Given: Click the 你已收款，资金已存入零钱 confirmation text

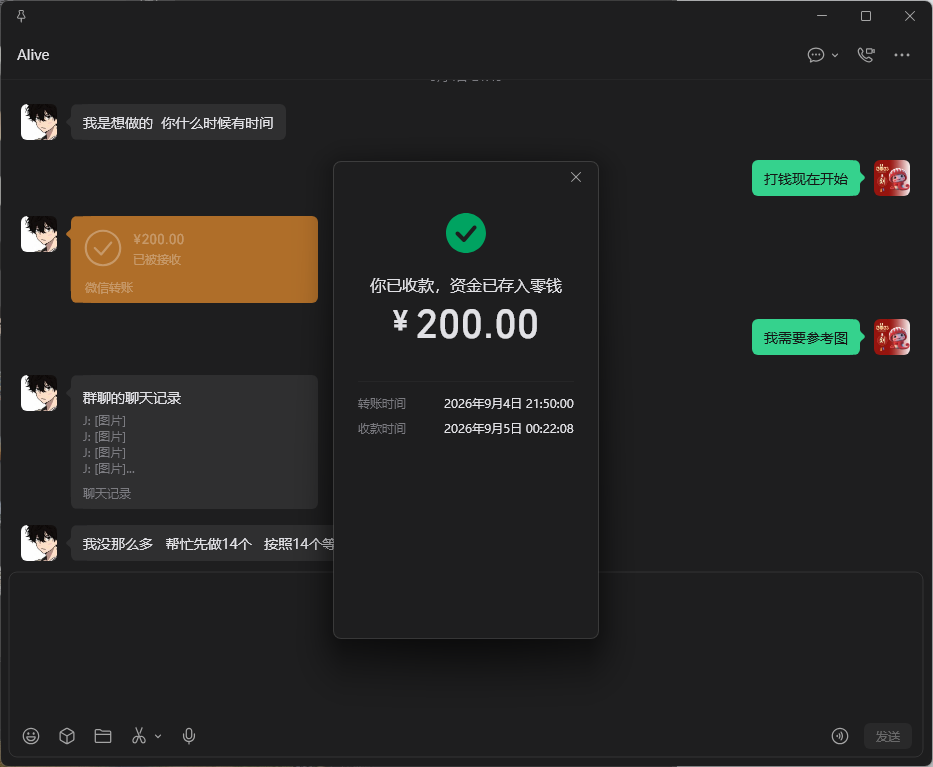Looking at the screenshot, I should (466, 286).
